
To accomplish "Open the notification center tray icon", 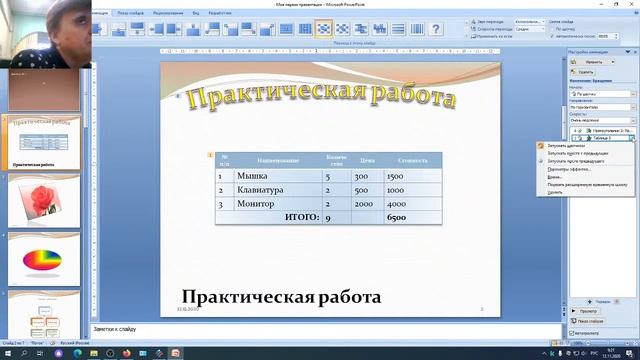I will point(629,353).
